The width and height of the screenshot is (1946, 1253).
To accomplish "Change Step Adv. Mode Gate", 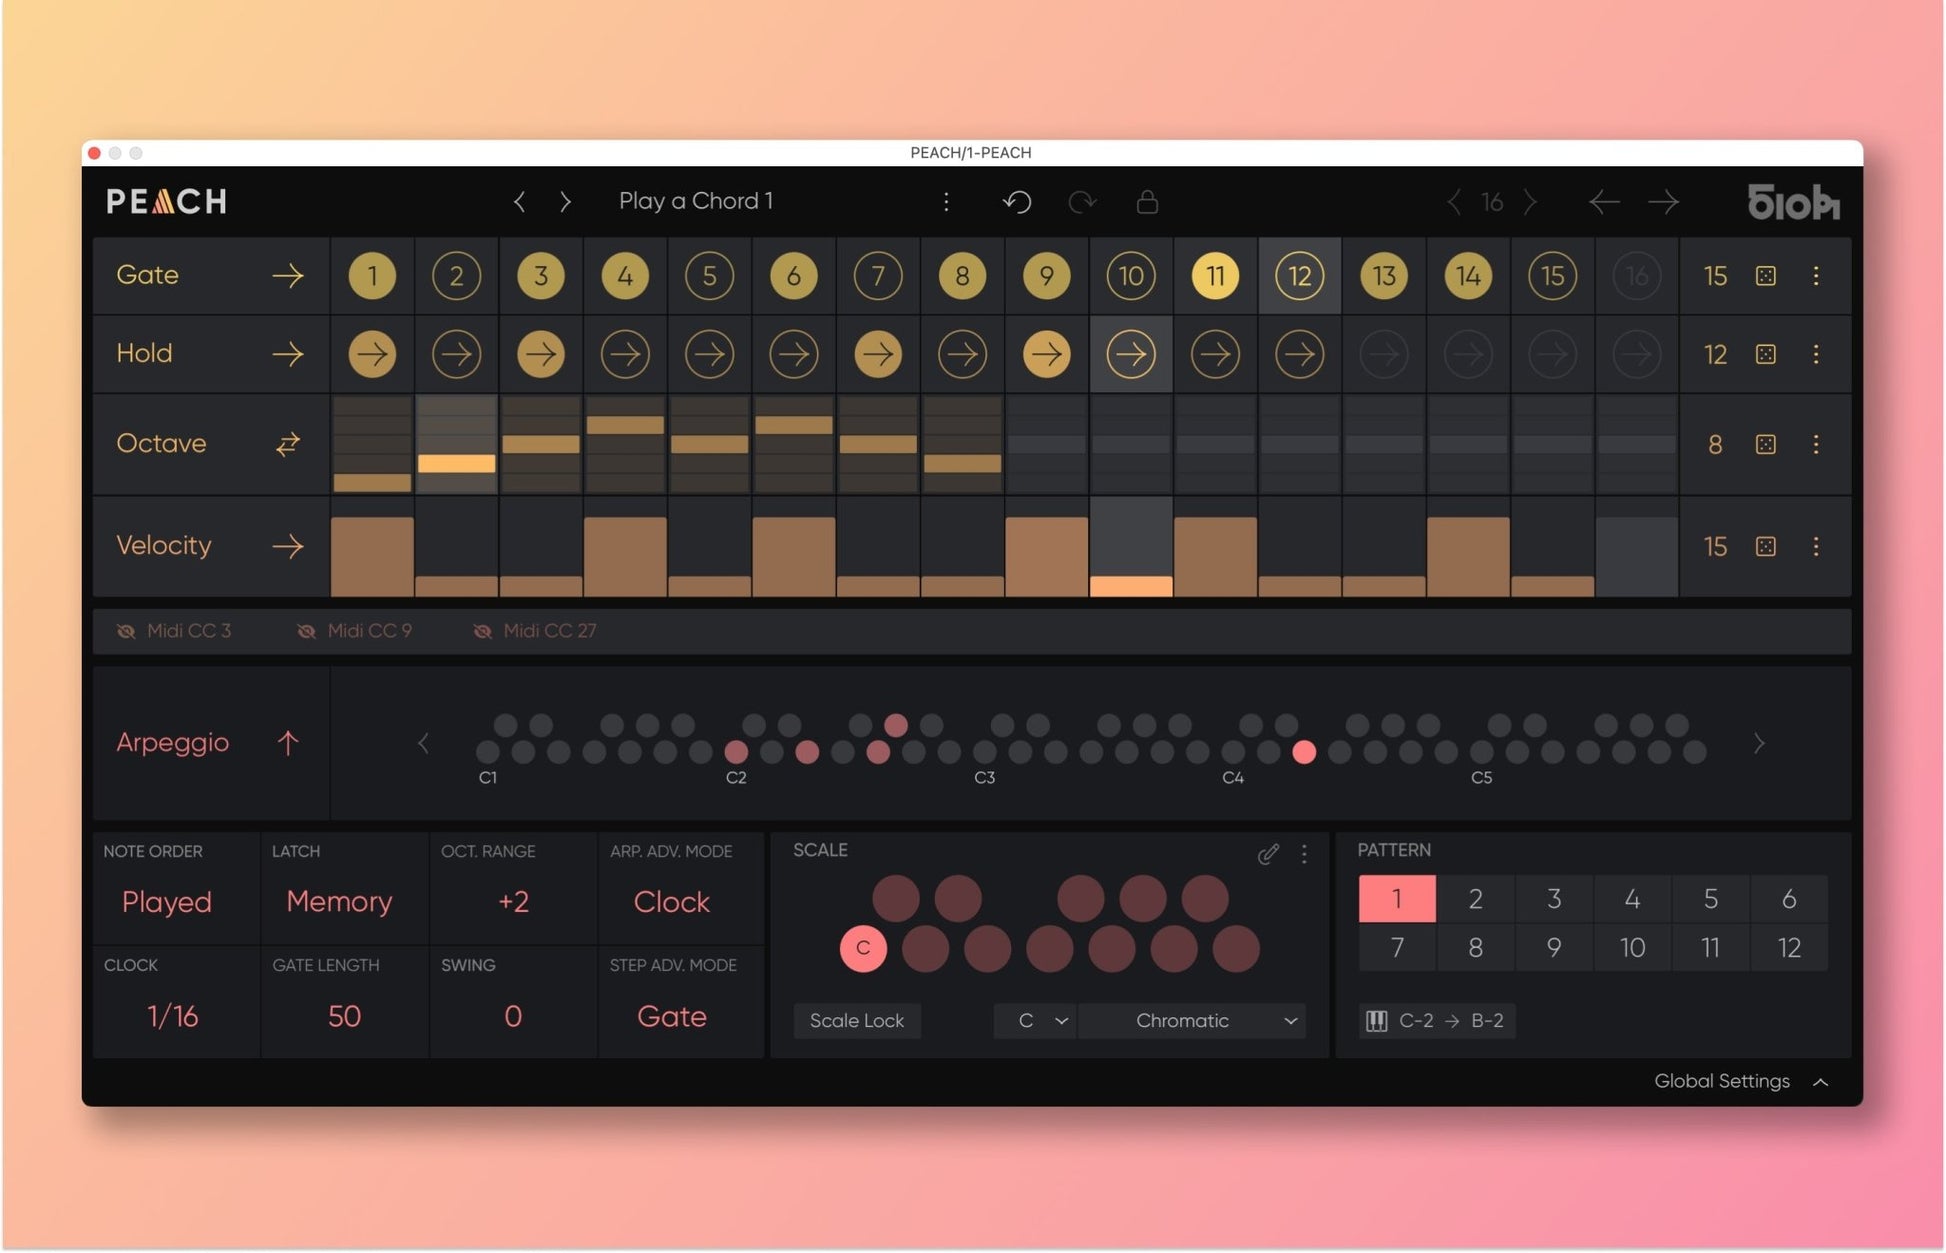I will 672,1017.
